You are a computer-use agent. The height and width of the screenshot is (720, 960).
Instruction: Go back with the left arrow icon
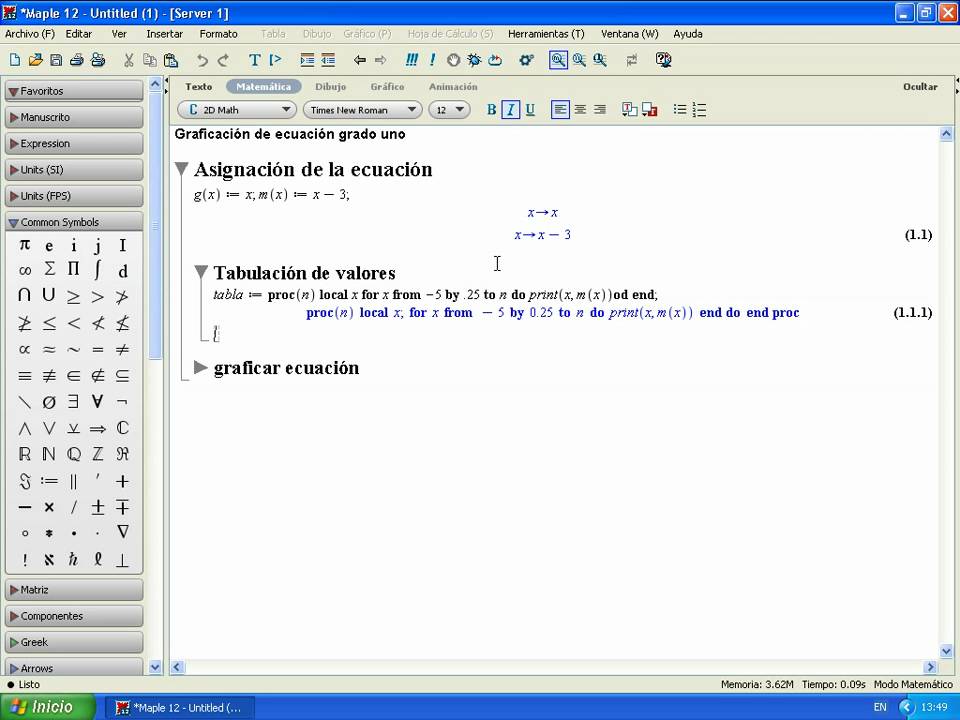(x=360, y=59)
